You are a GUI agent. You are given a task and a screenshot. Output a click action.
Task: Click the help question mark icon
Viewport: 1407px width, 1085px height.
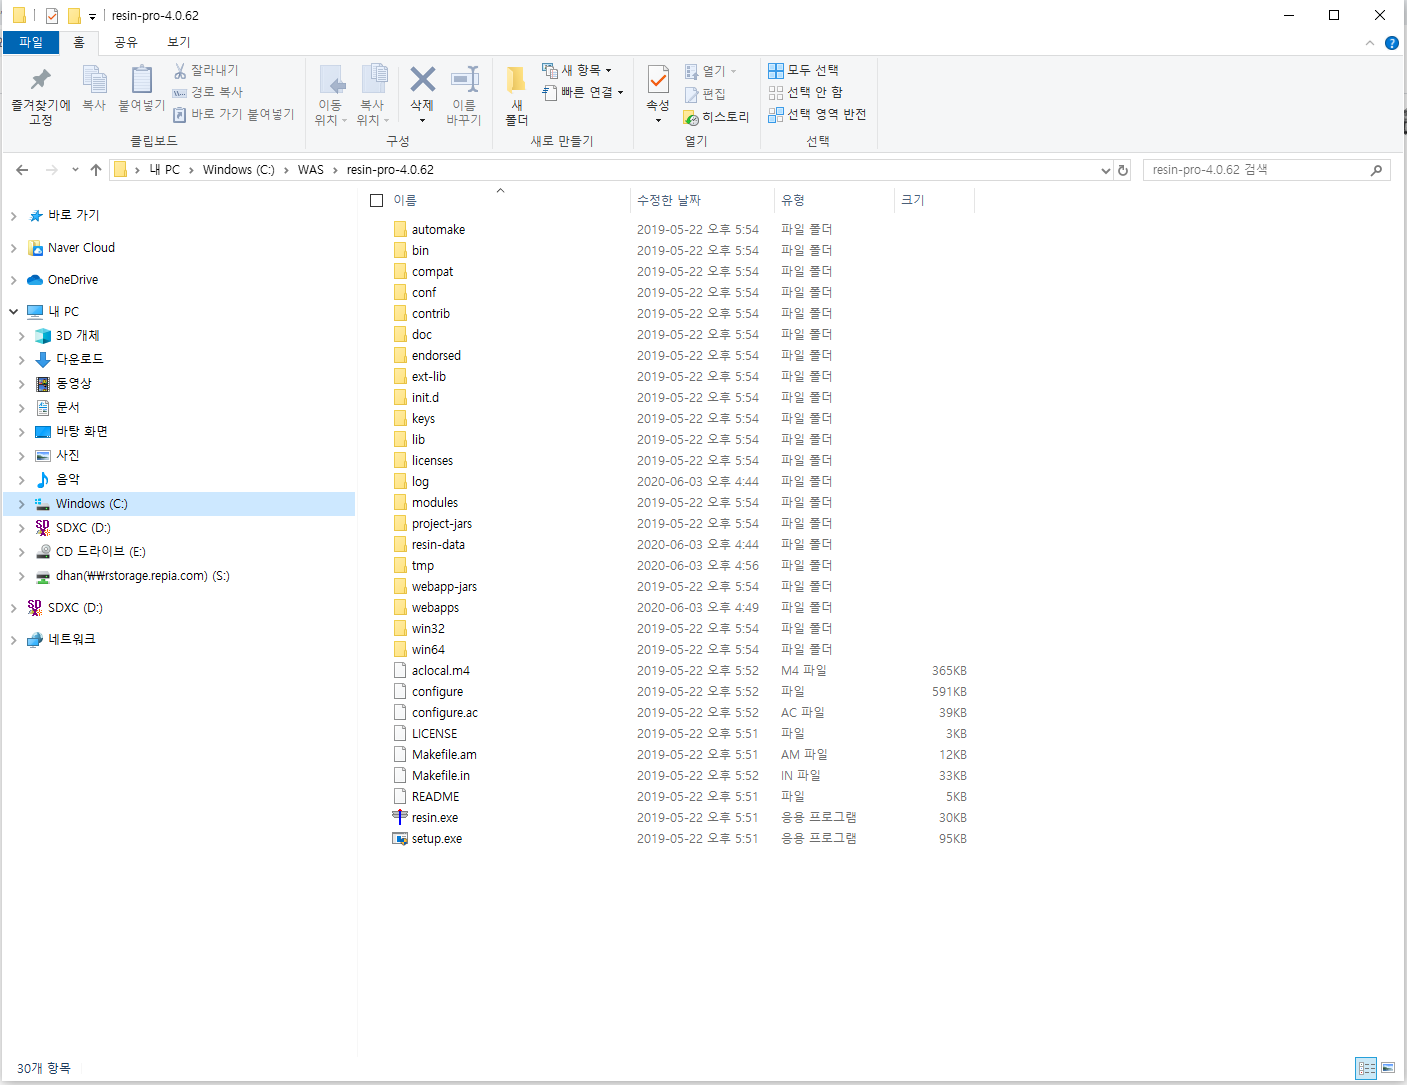(x=1391, y=43)
